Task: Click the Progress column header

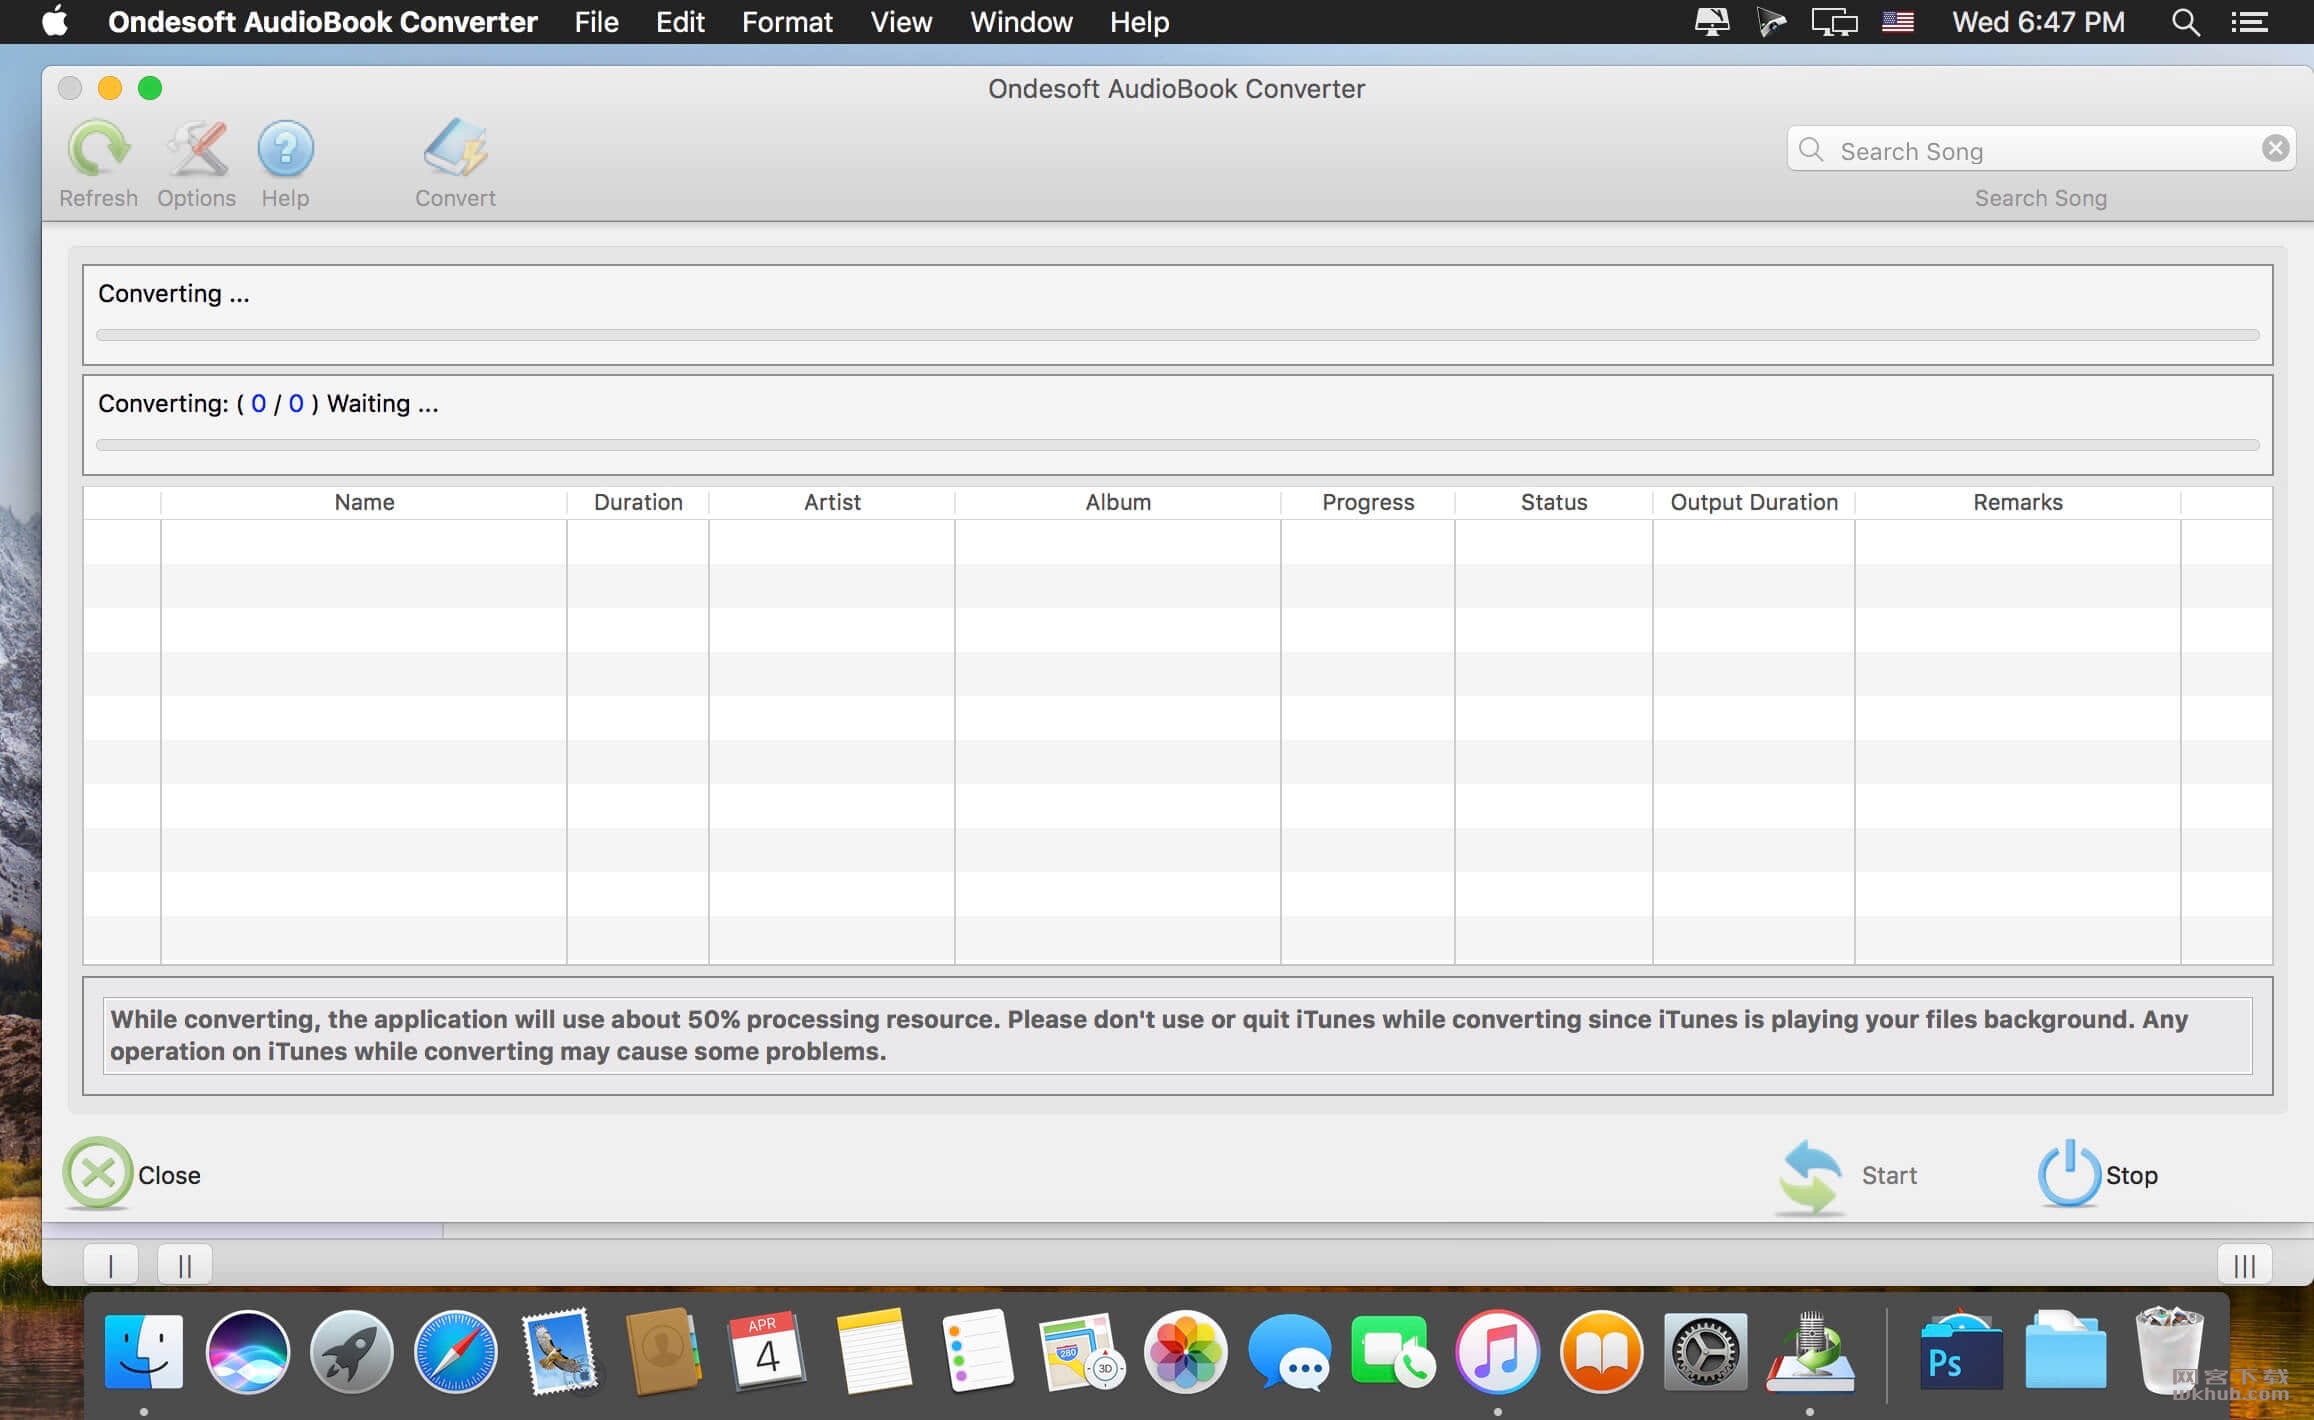Action: click(1368, 502)
